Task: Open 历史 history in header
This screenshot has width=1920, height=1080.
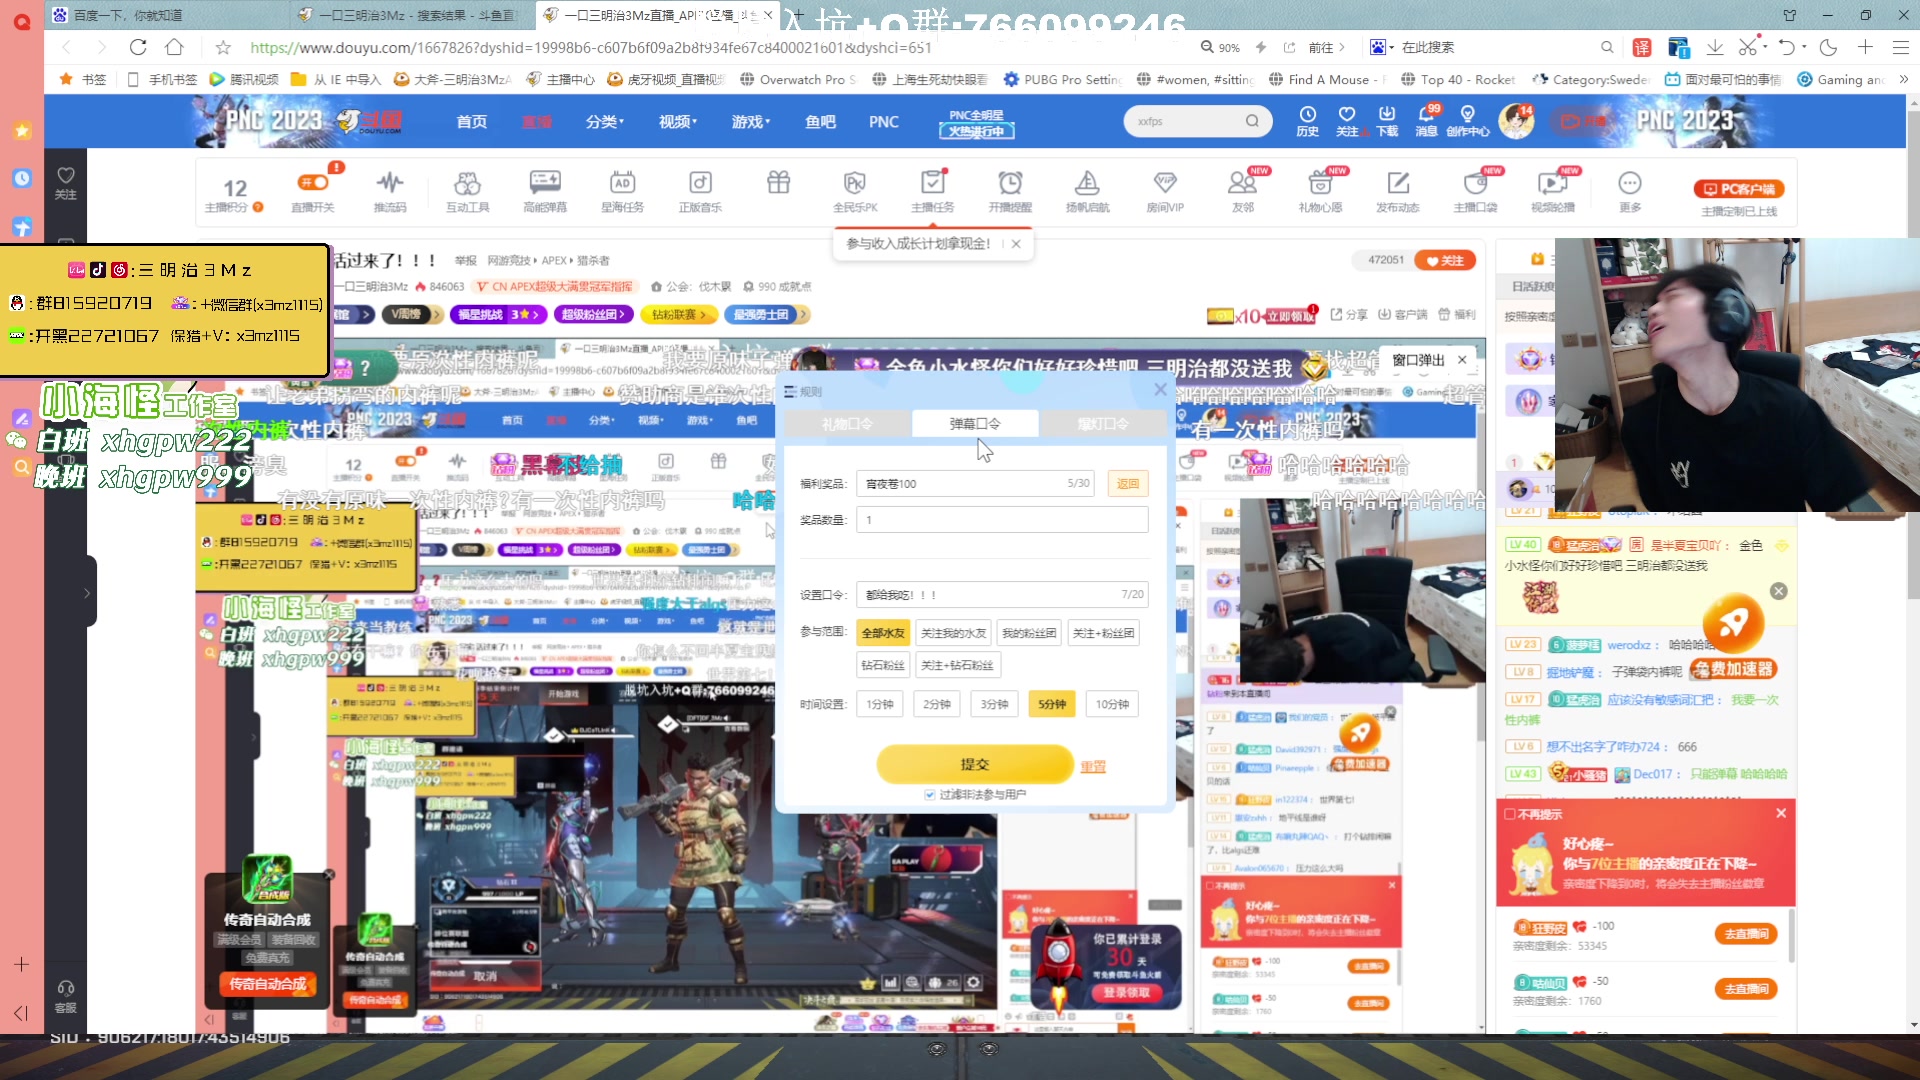Action: point(1307,121)
